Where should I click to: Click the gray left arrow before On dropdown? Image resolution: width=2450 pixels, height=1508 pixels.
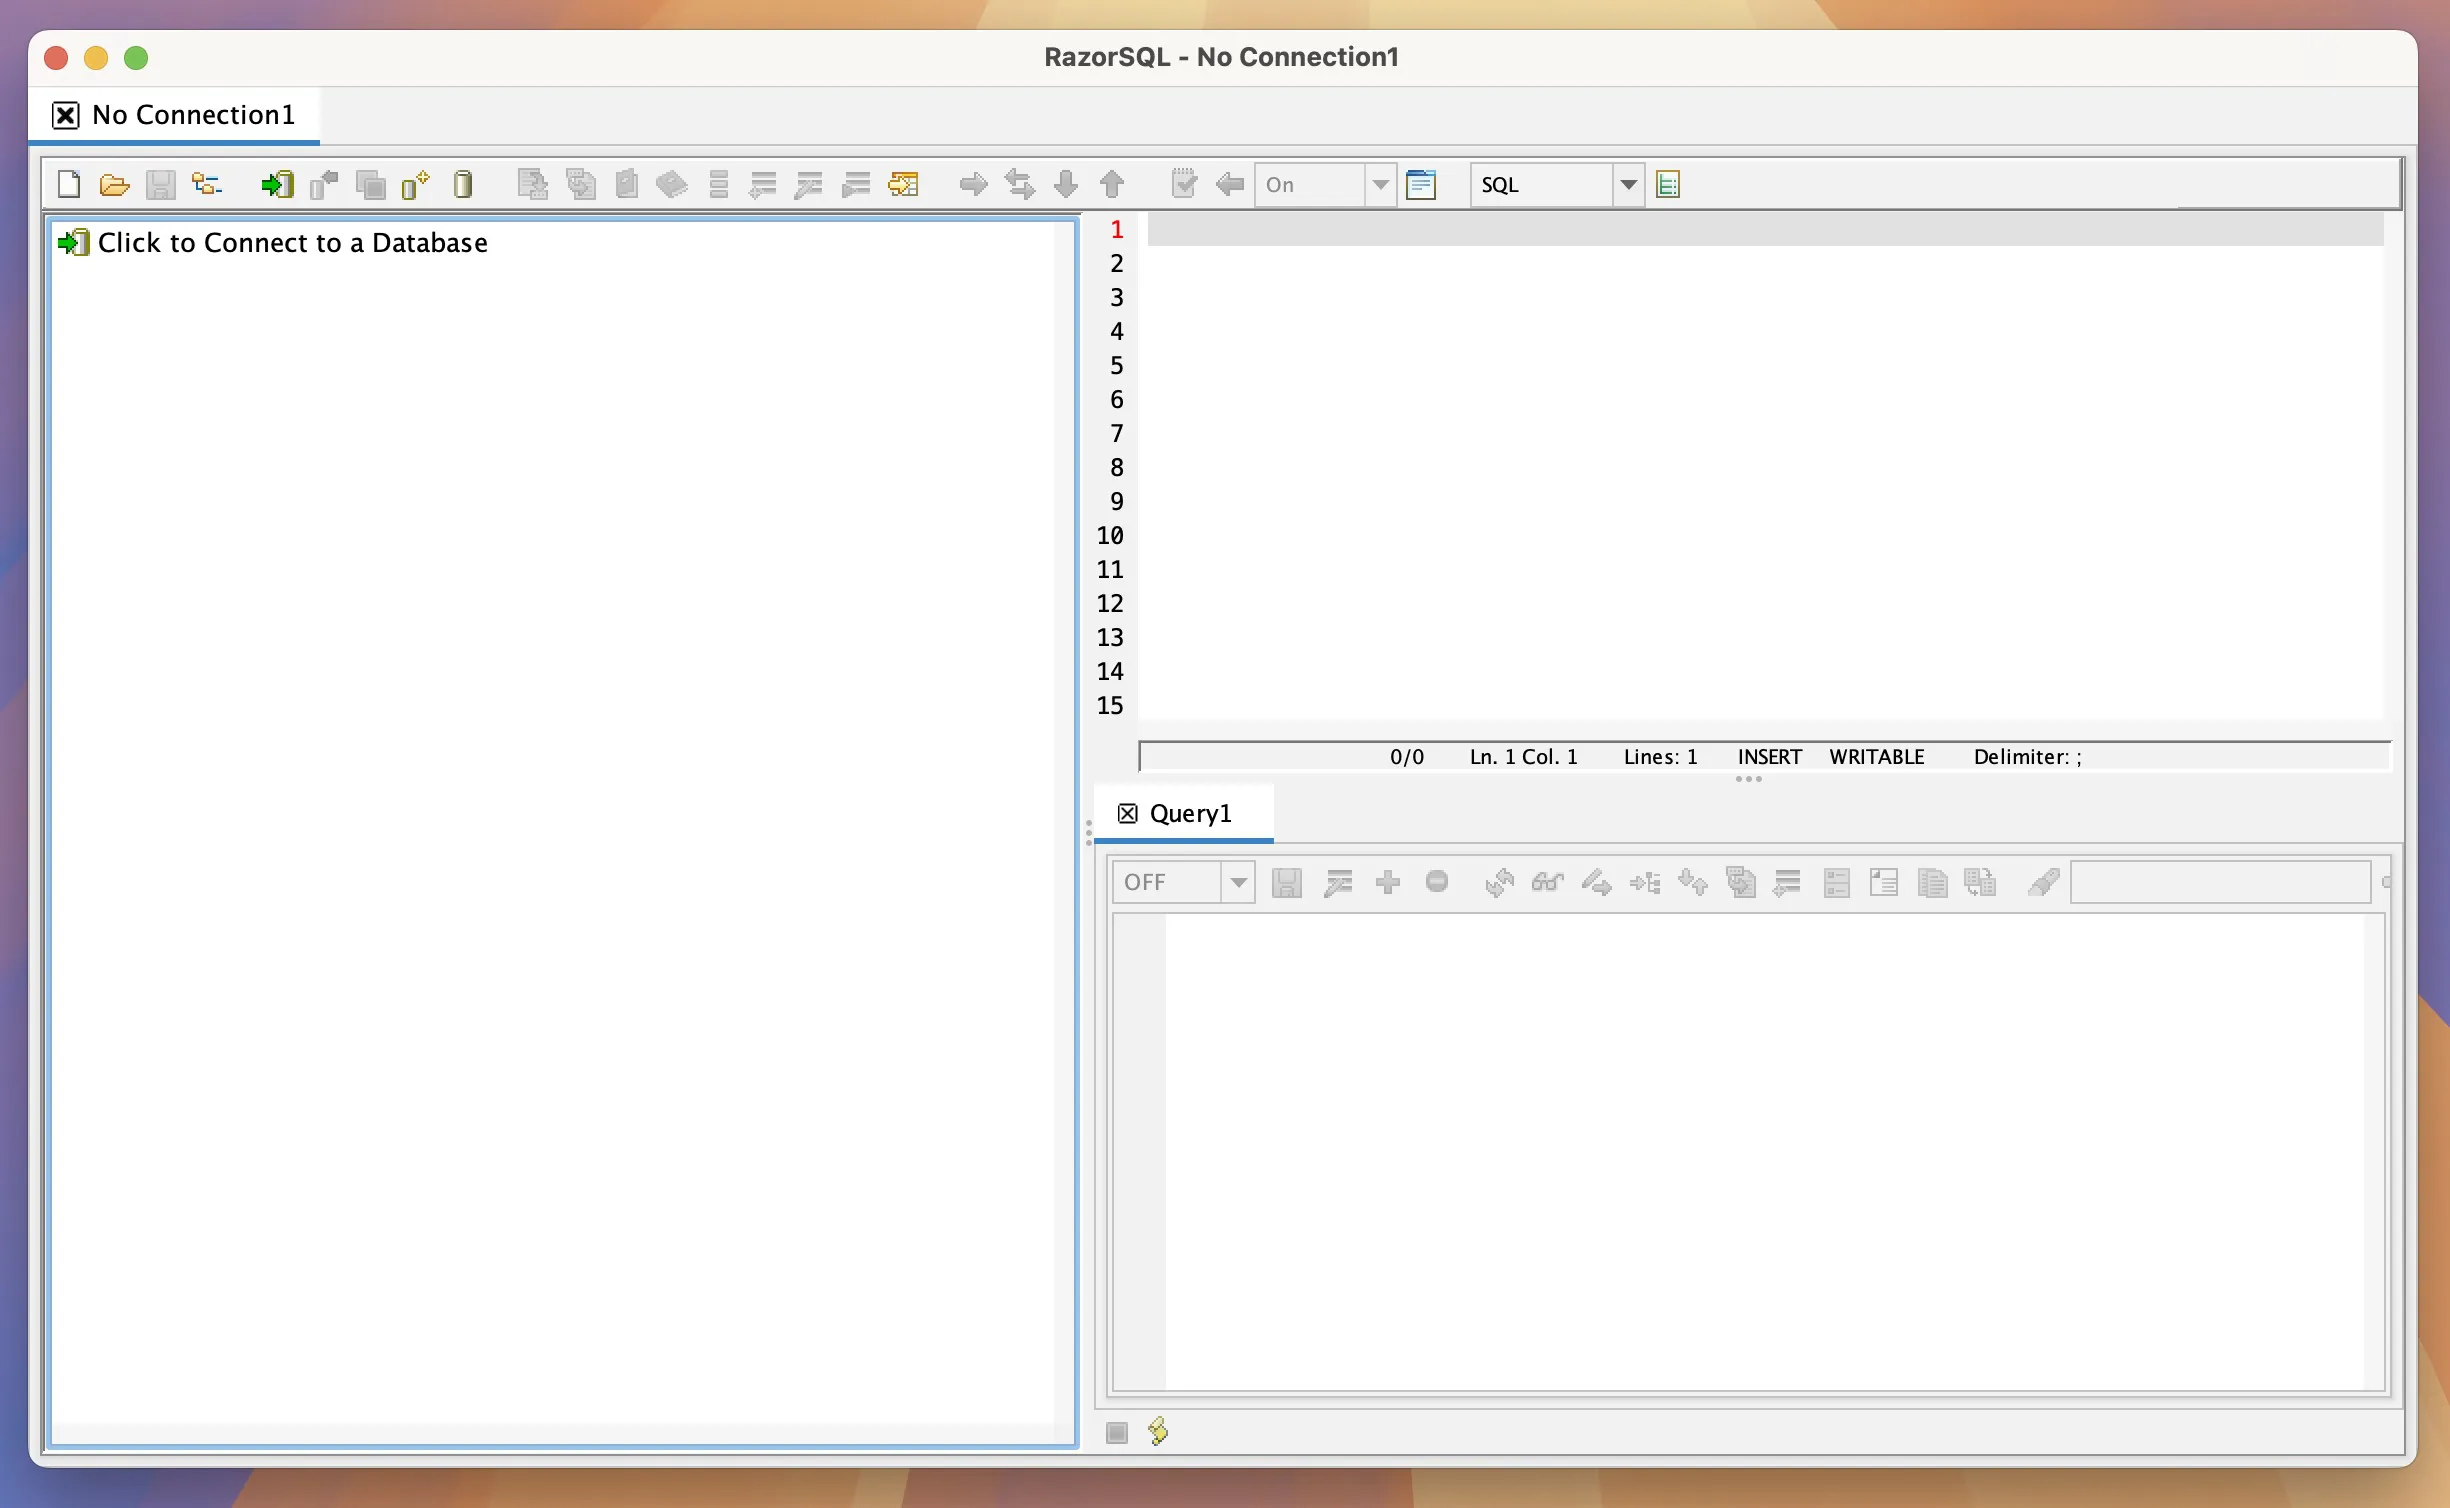1230,184
